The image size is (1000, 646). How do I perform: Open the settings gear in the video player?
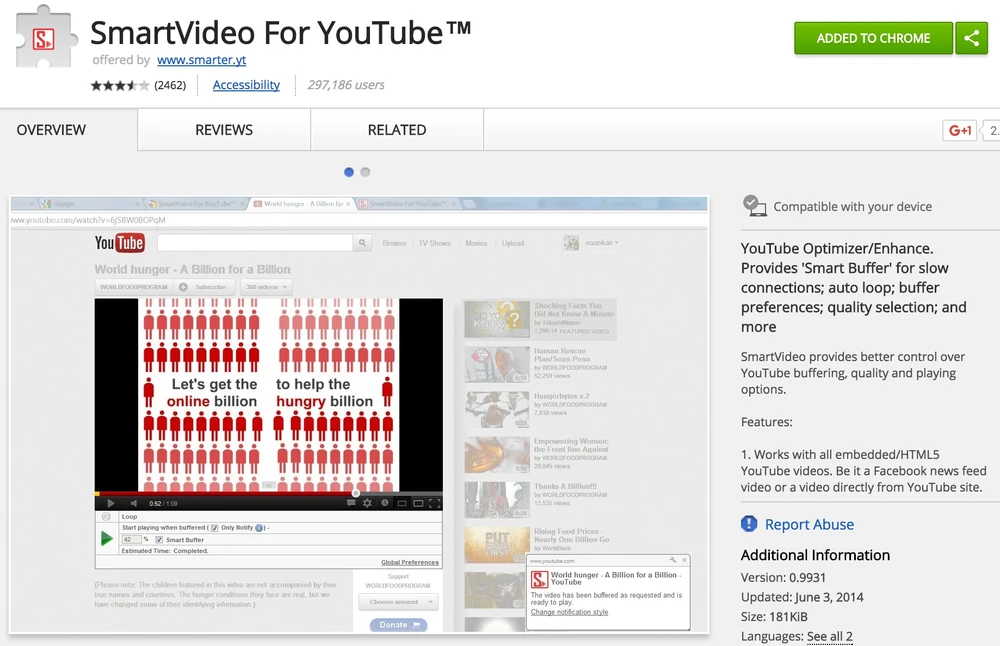tap(366, 503)
